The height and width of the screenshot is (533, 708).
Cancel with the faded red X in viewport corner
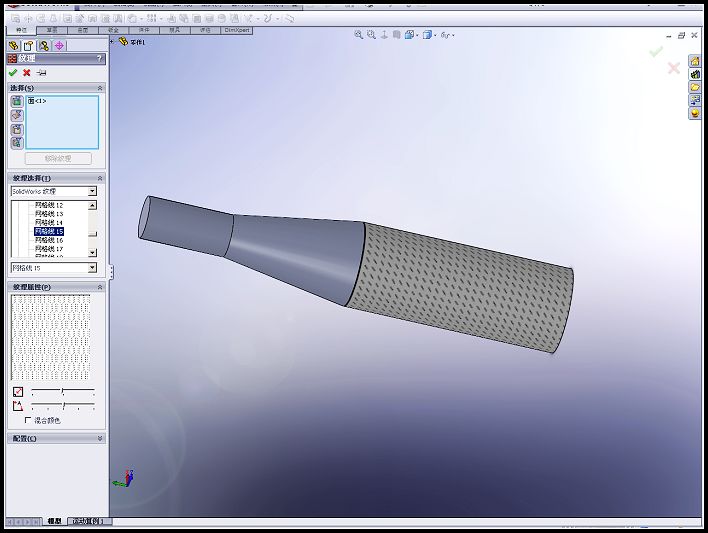[674, 68]
